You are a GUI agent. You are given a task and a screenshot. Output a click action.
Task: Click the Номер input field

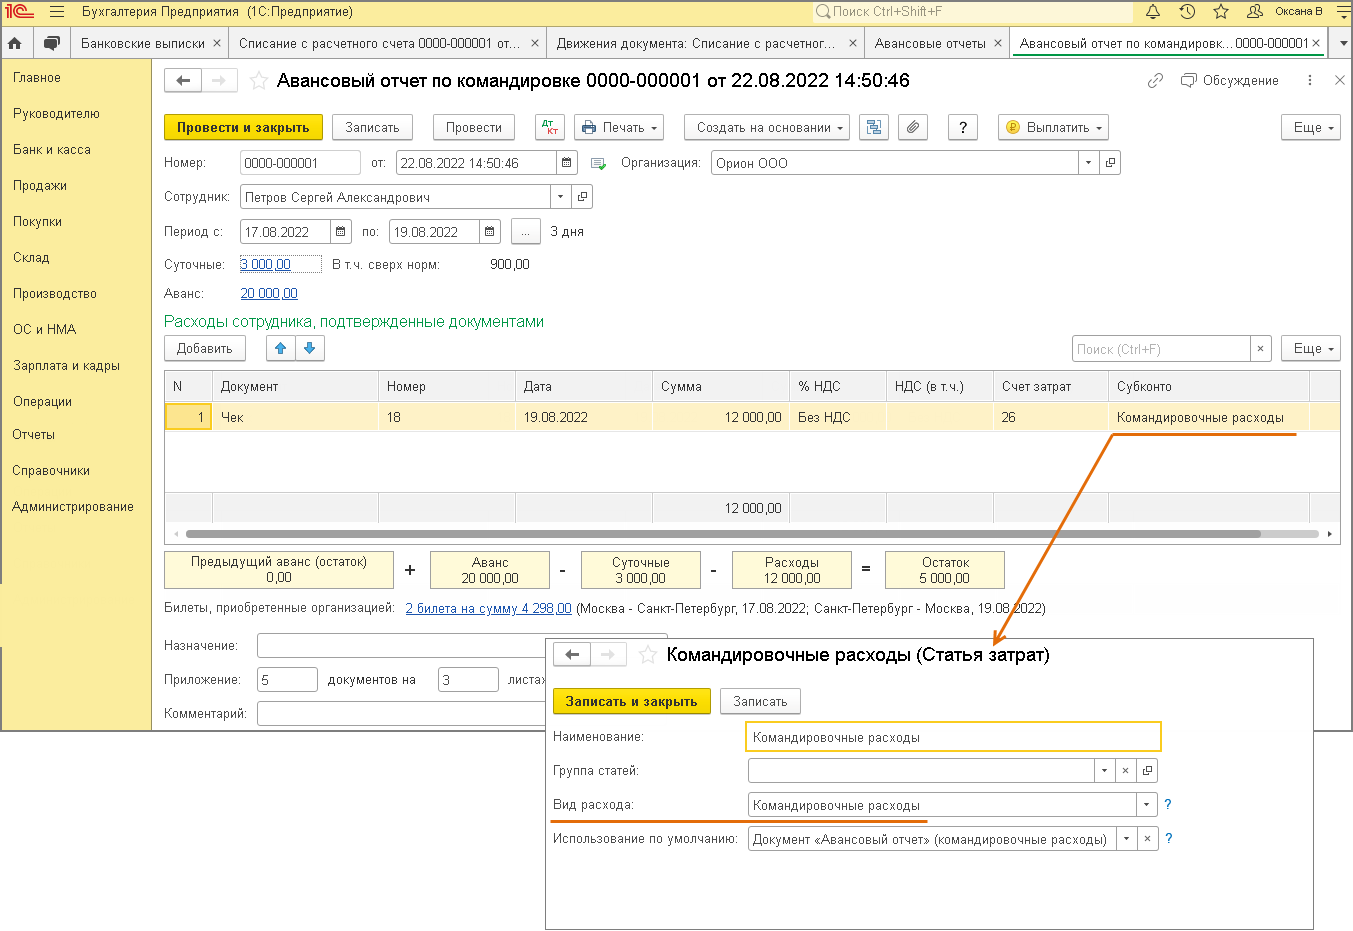(300, 163)
